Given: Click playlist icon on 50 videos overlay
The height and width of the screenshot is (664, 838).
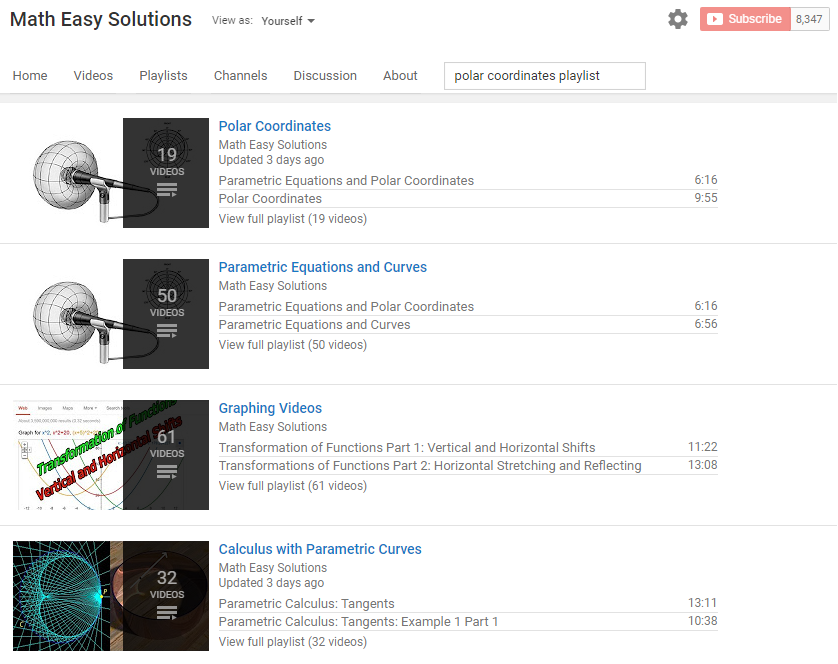Looking at the screenshot, I should pyautogui.click(x=167, y=331).
